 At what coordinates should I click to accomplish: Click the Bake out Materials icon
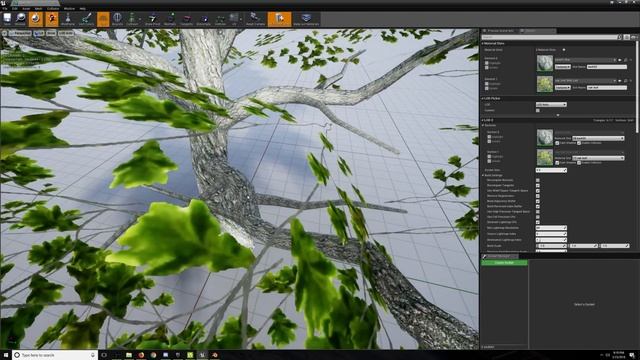306,19
